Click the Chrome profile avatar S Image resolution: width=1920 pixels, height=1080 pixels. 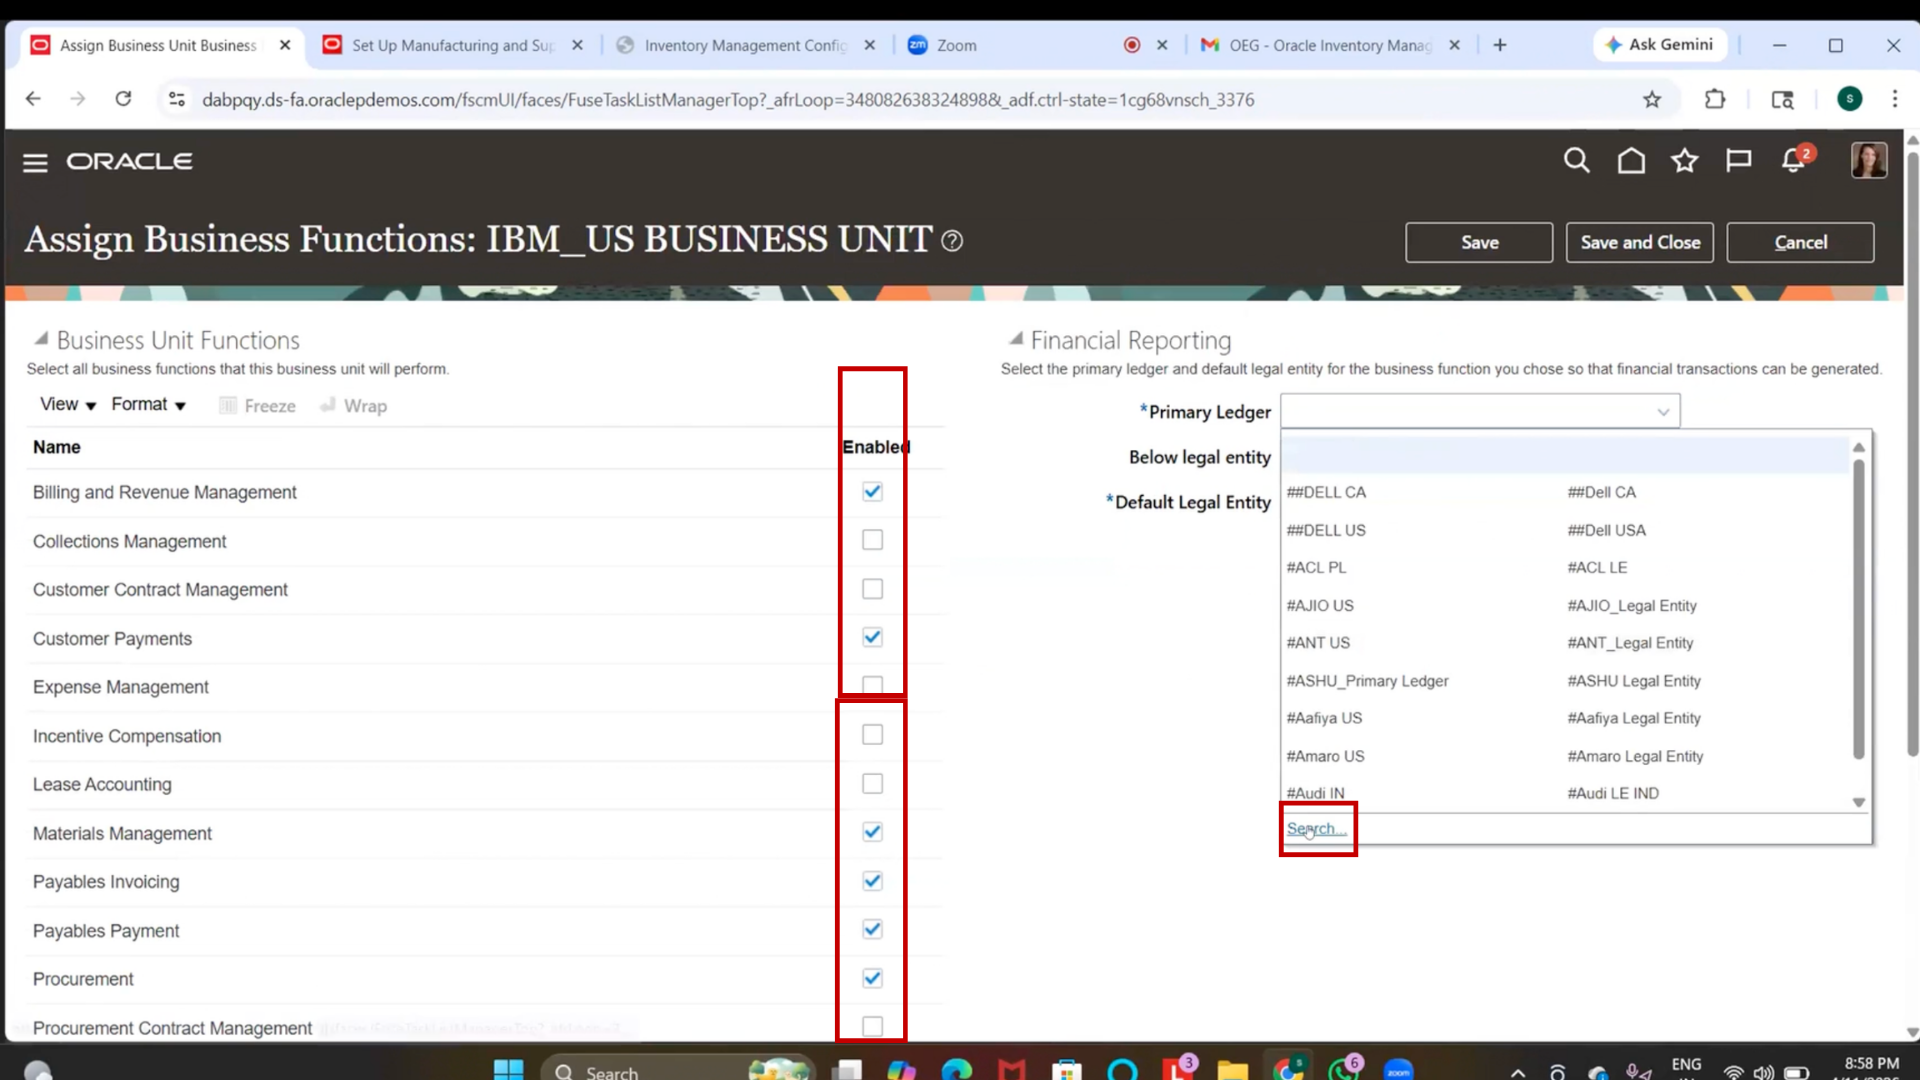click(1850, 99)
